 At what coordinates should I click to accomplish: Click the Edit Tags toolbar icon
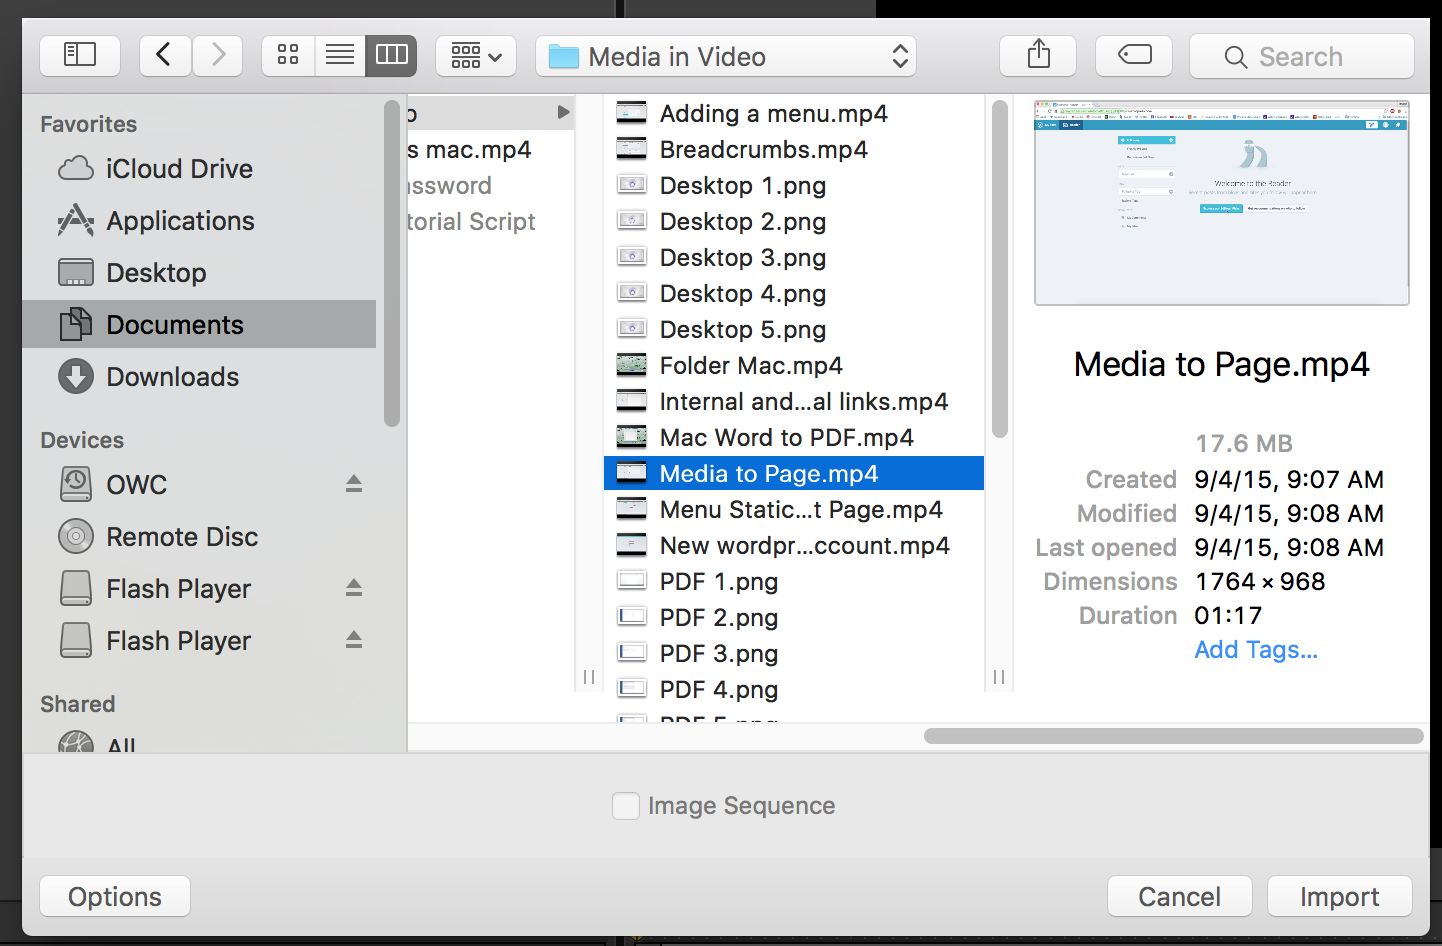pyautogui.click(x=1134, y=56)
